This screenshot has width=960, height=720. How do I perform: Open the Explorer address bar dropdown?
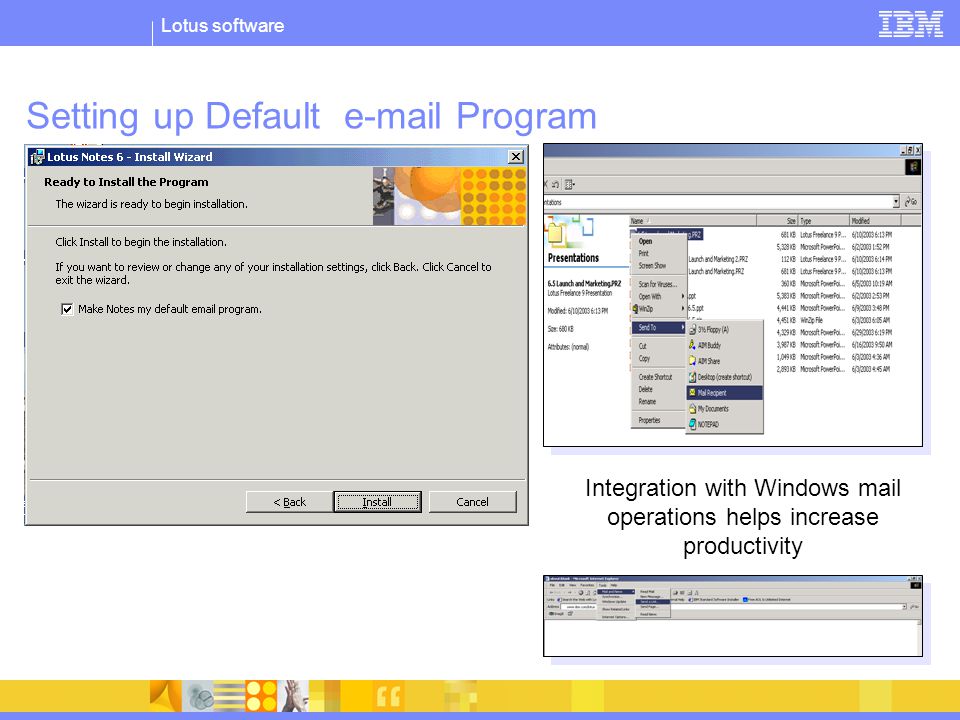point(896,201)
